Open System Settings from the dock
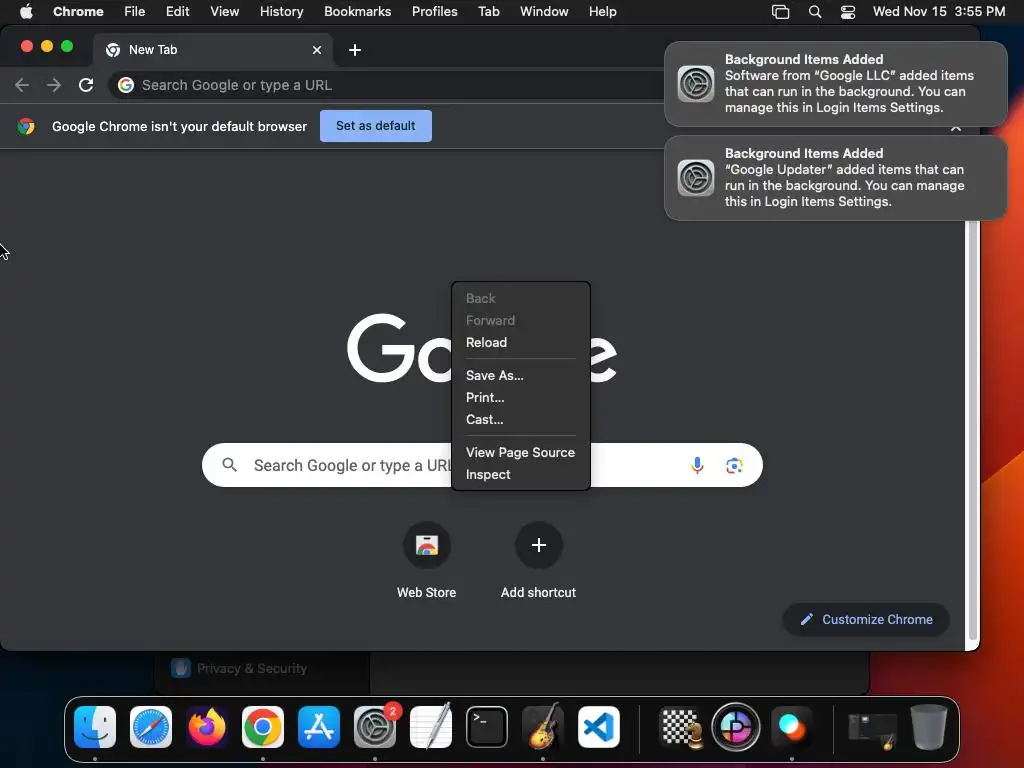 tap(375, 727)
